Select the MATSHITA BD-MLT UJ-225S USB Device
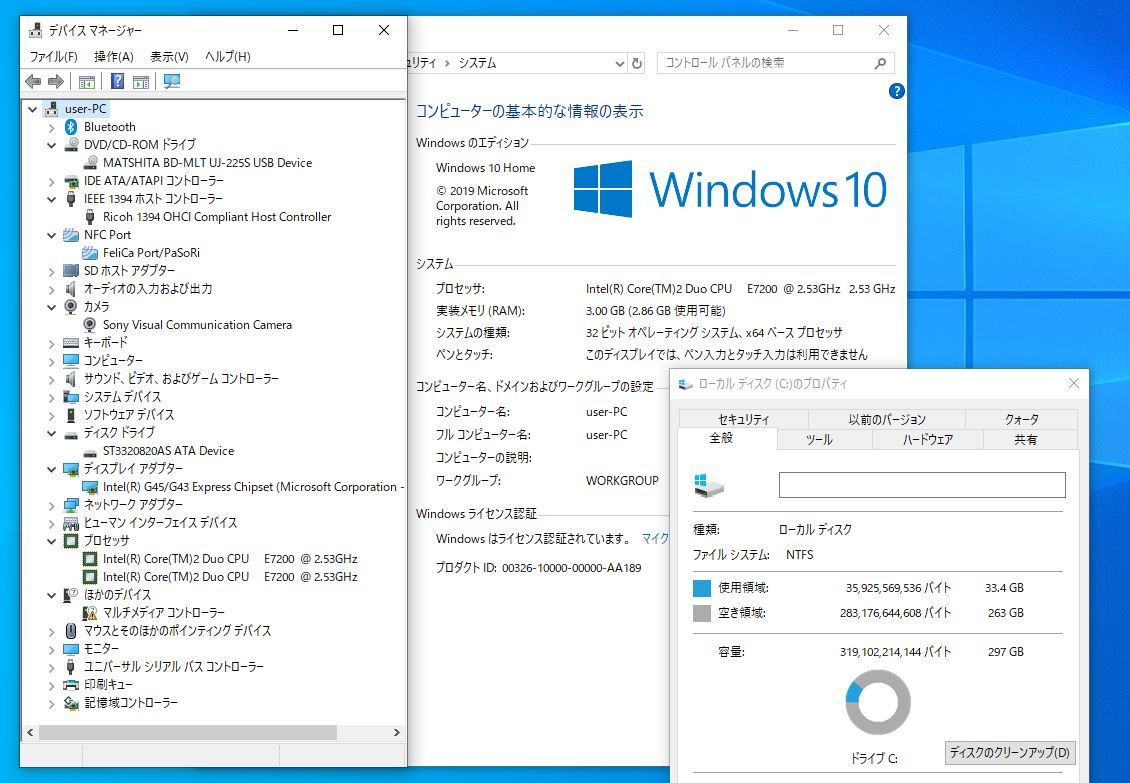 (207, 163)
